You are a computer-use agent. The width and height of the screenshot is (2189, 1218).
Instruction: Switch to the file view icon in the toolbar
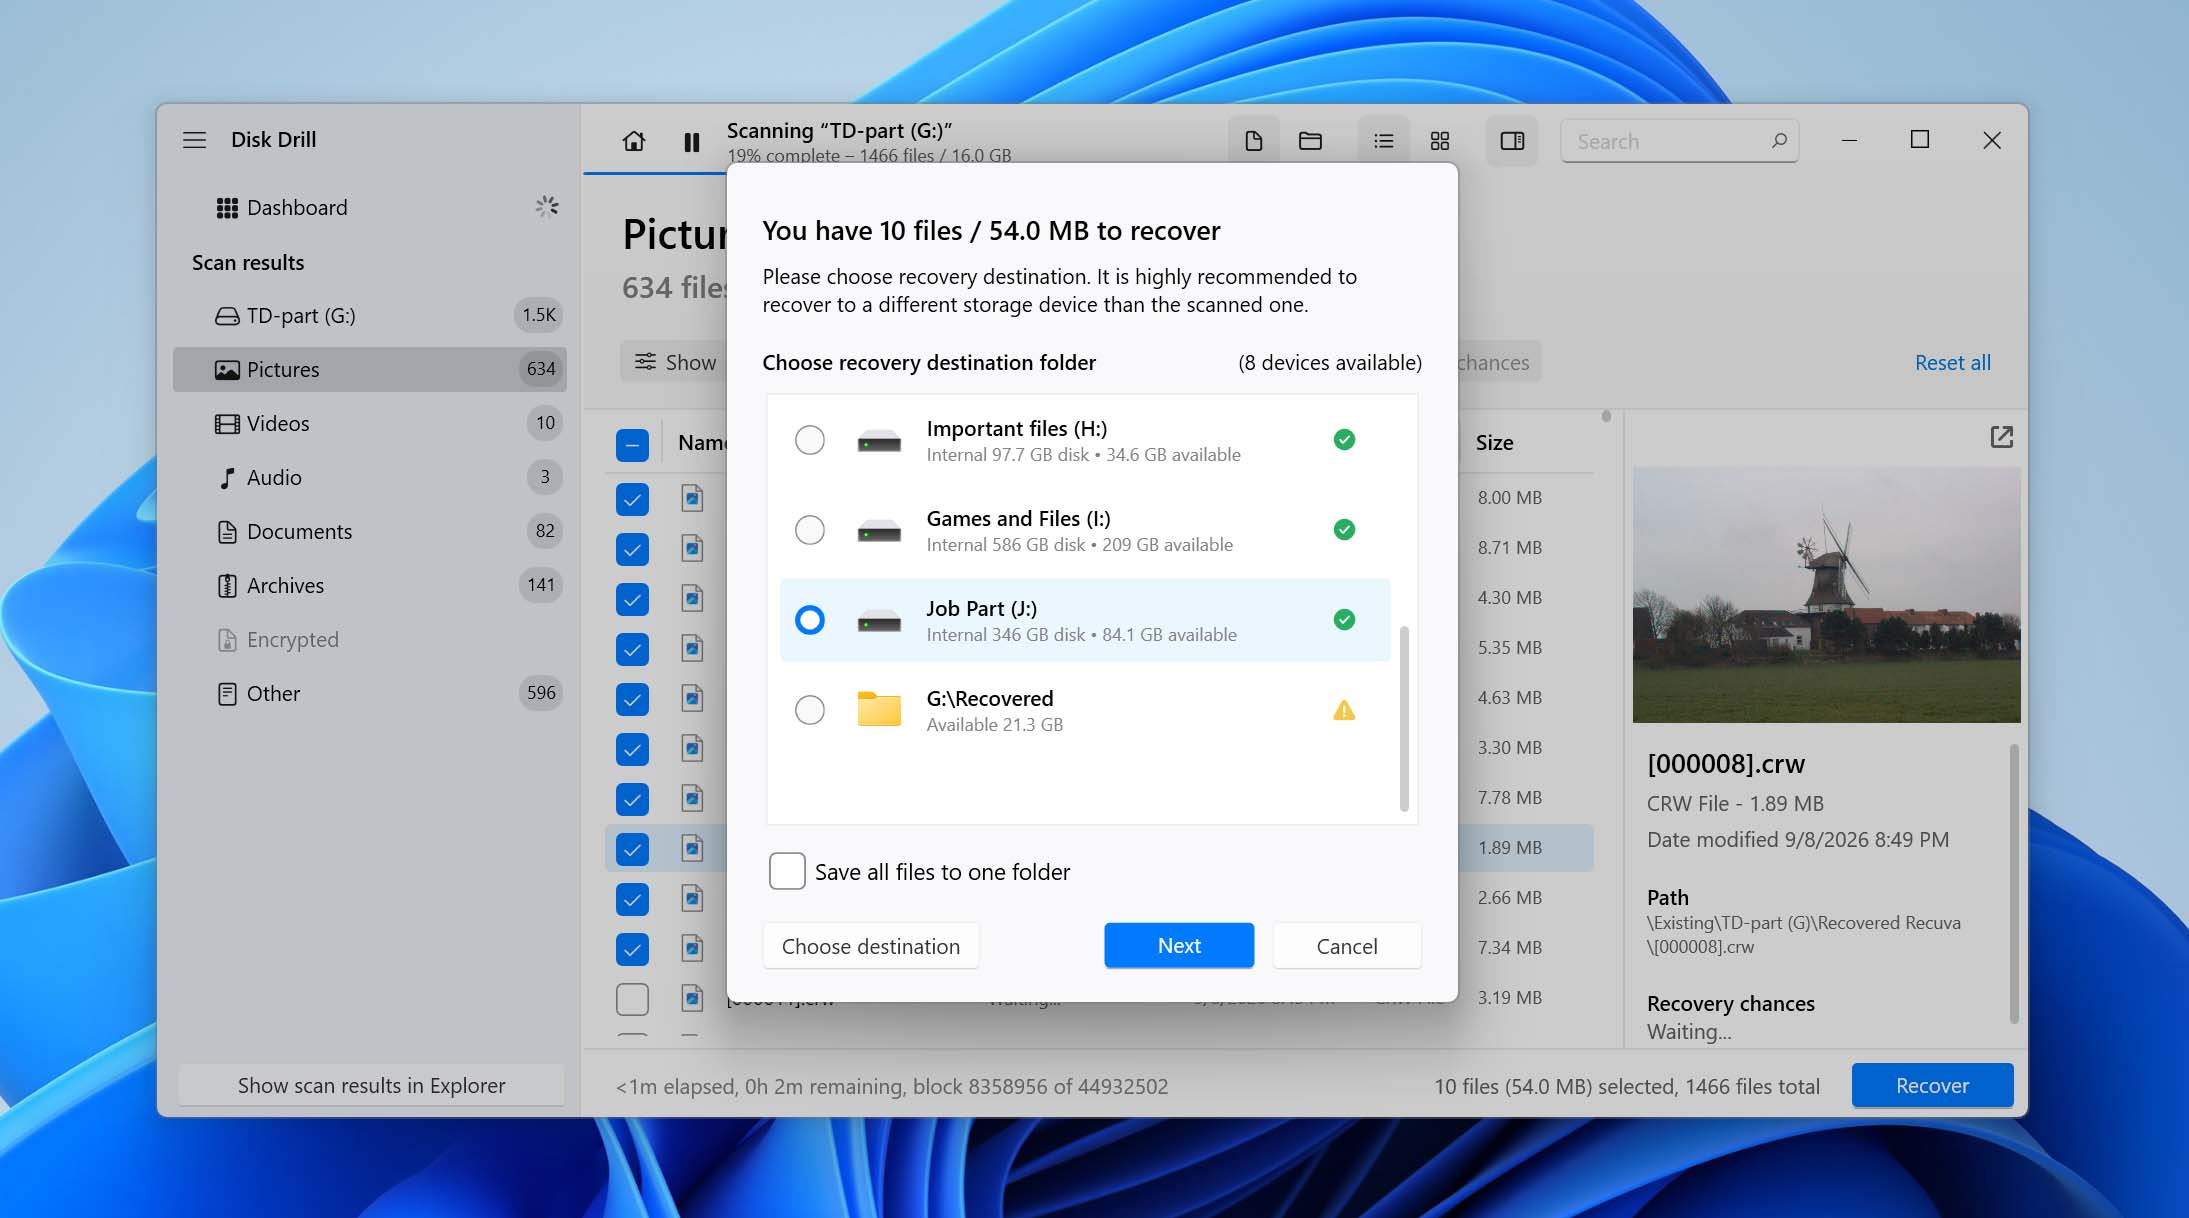coord(1253,141)
